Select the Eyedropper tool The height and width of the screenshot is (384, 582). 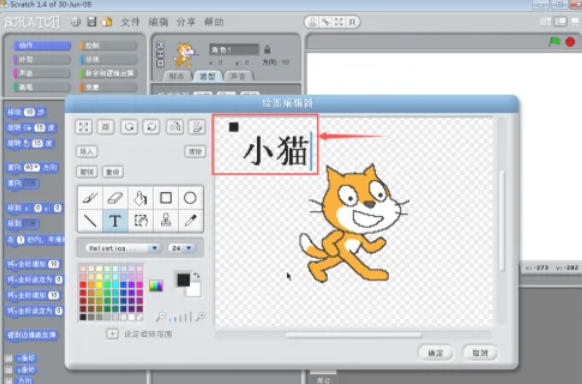pos(190,221)
